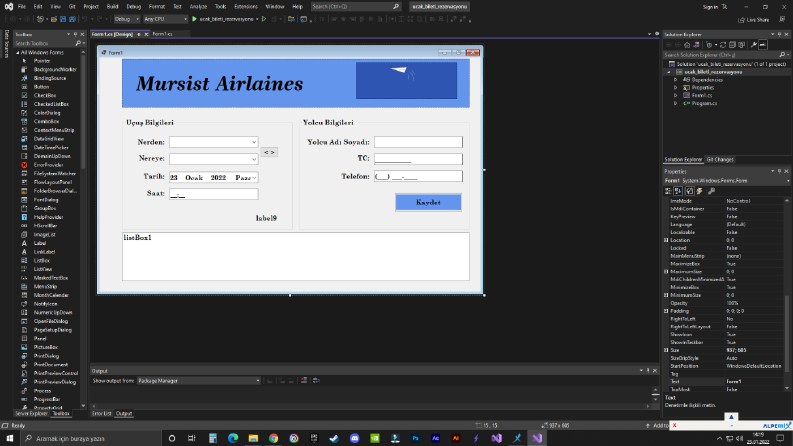Switch to Server Explorer tab
793x446 pixels.
[x=31, y=414]
